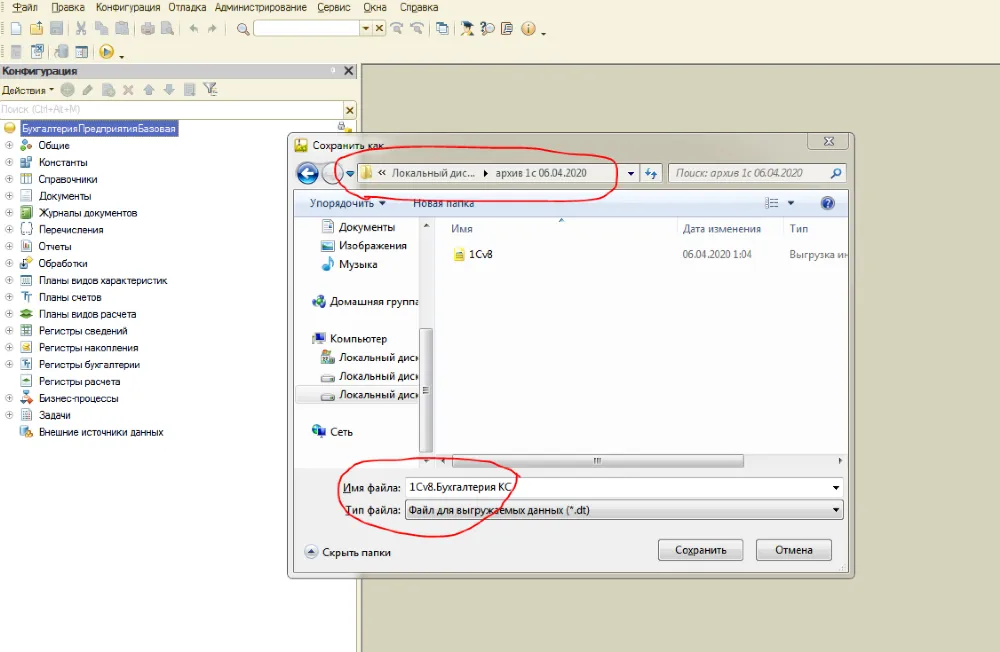Image resolution: width=1000 pixels, height=652 pixels.
Task: Open the dialog help question-mark icon
Action: [827, 203]
